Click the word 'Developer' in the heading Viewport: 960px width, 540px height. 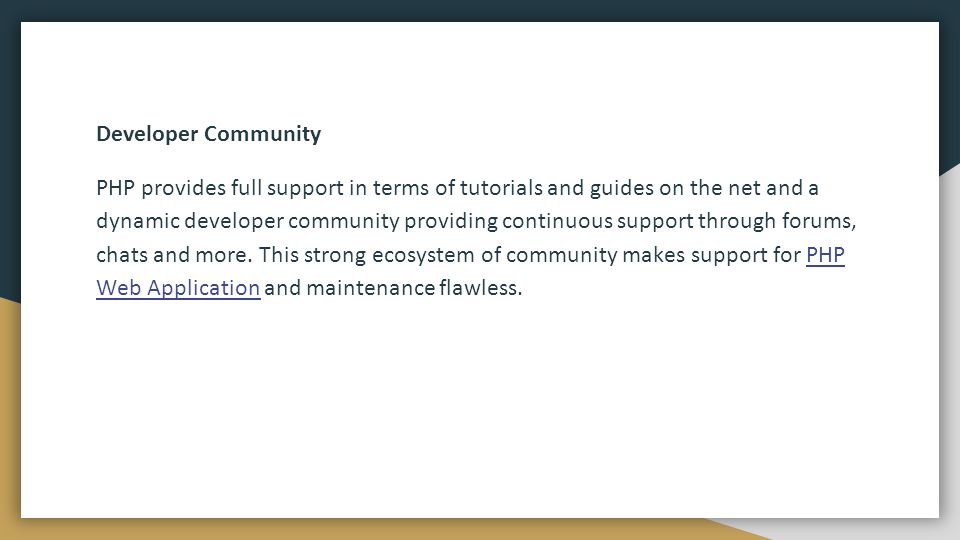[x=147, y=134]
